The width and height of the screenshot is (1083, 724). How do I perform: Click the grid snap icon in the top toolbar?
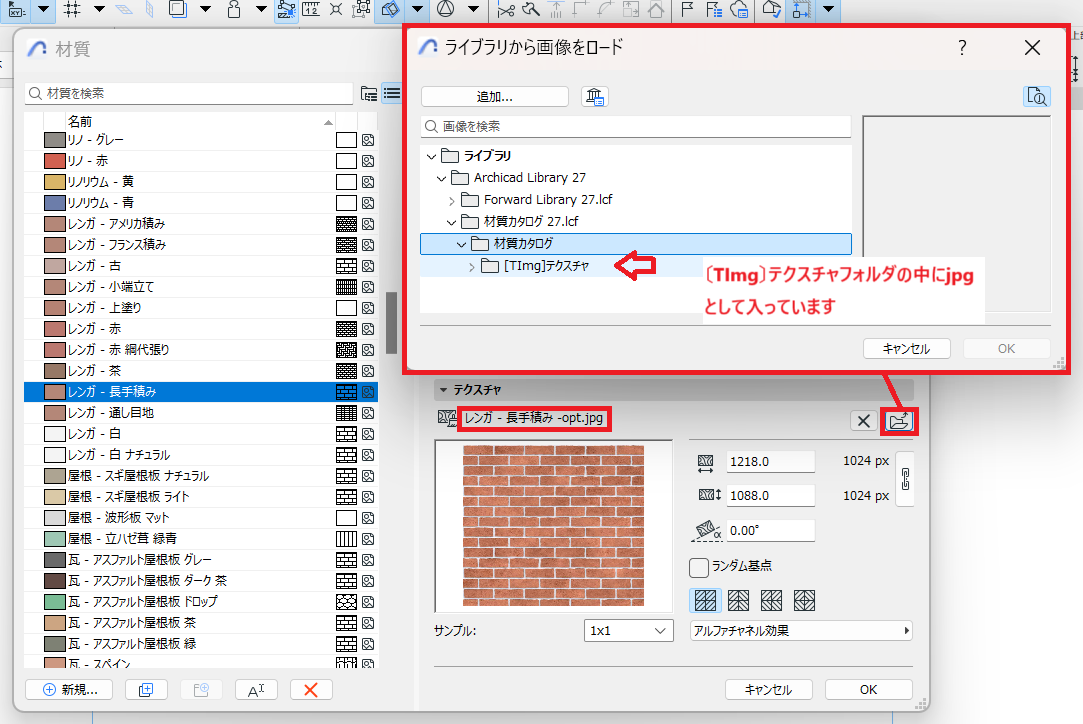pos(72,10)
